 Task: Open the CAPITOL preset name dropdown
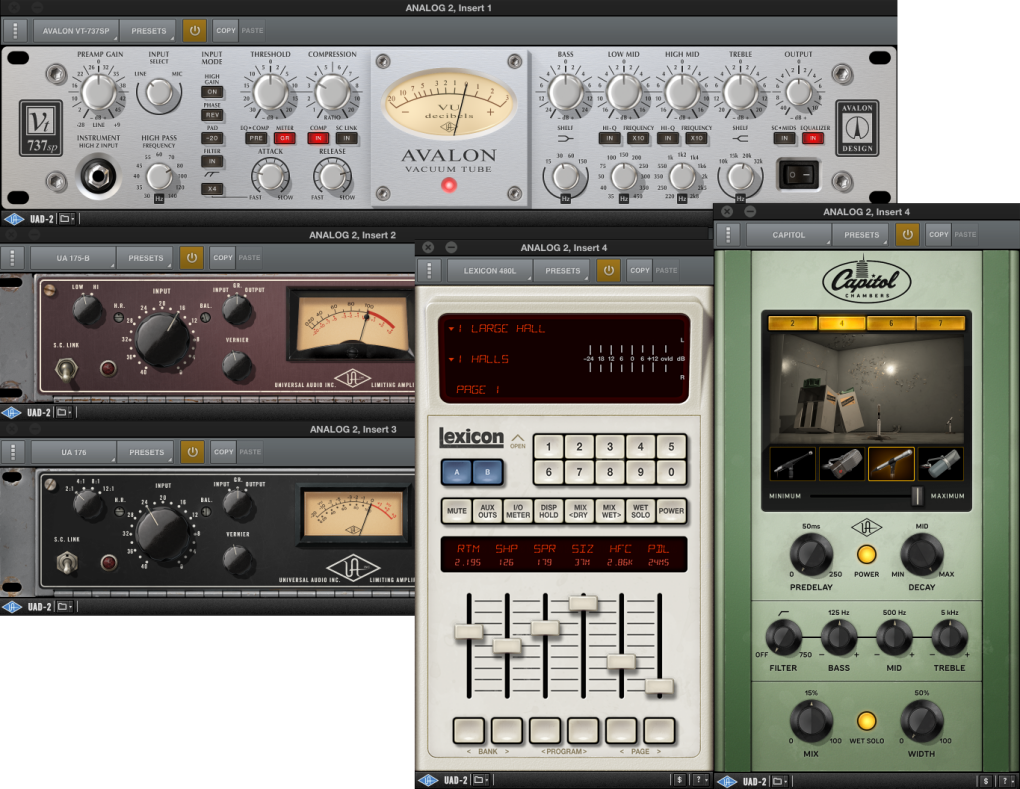pyautogui.click(x=788, y=234)
